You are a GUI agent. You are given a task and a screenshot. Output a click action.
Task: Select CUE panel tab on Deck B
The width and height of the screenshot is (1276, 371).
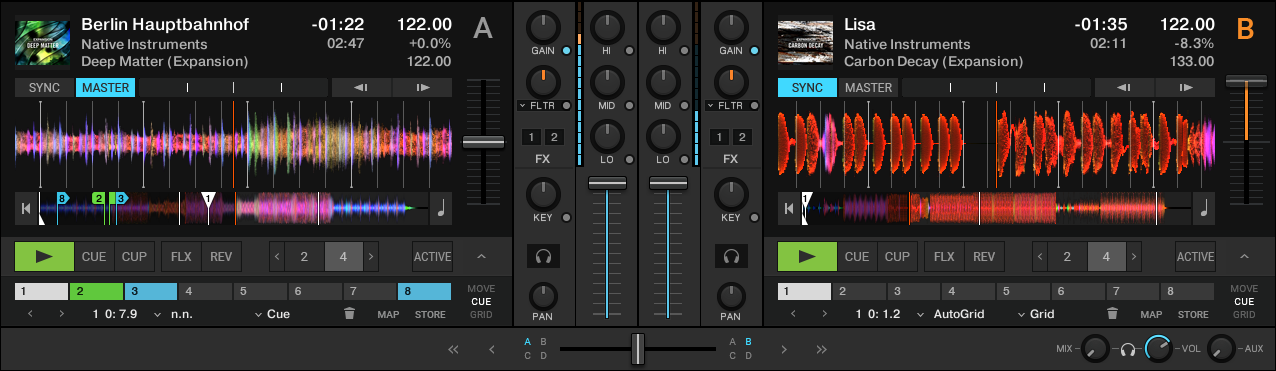tap(1244, 301)
